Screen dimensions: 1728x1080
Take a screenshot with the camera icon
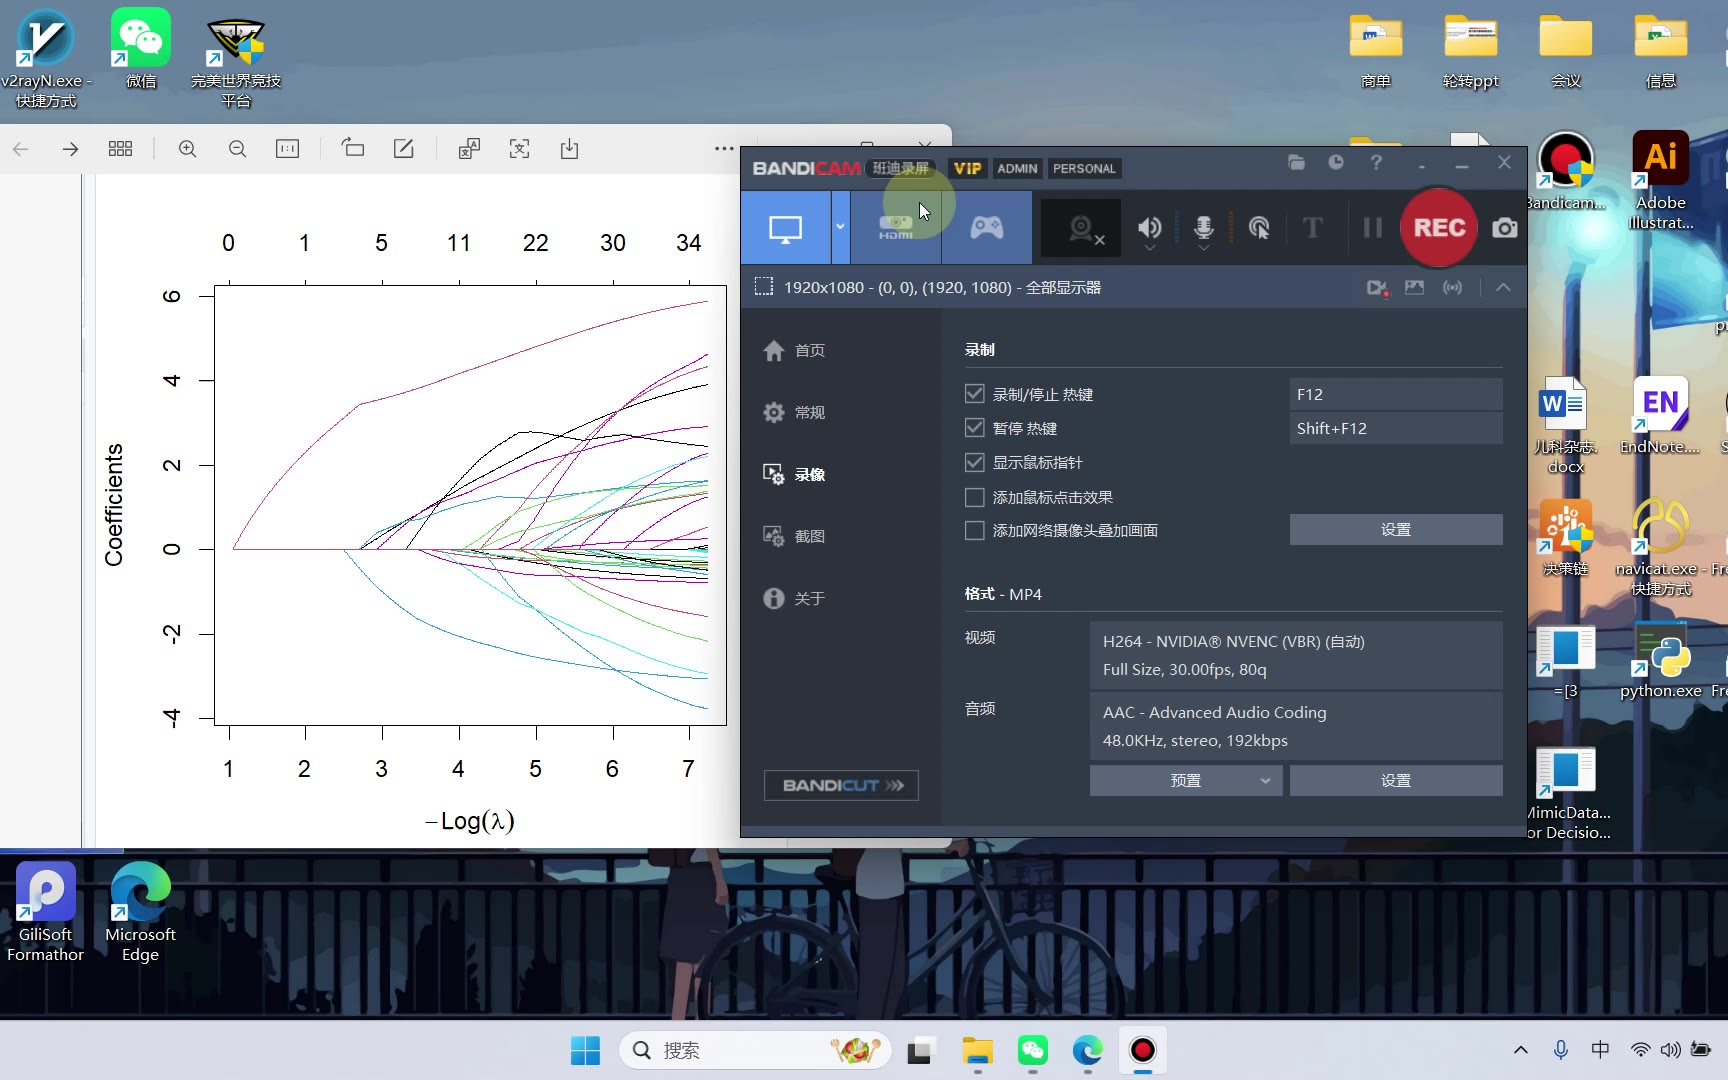1504,228
